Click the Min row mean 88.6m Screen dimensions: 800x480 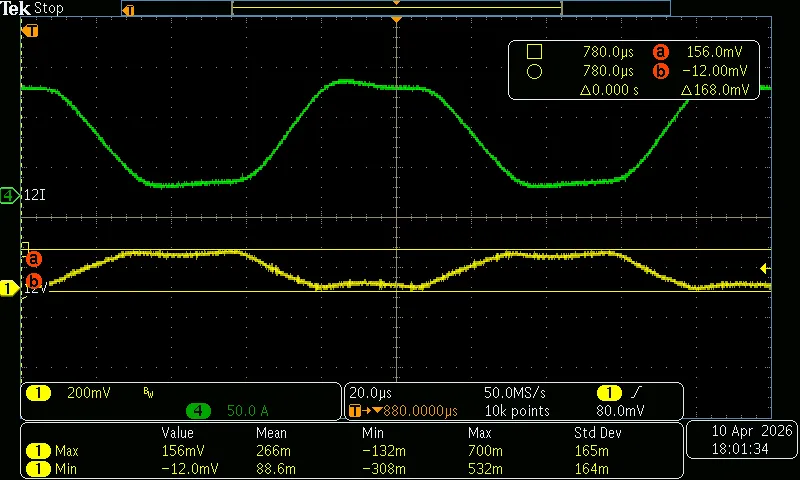tap(276, 469)
